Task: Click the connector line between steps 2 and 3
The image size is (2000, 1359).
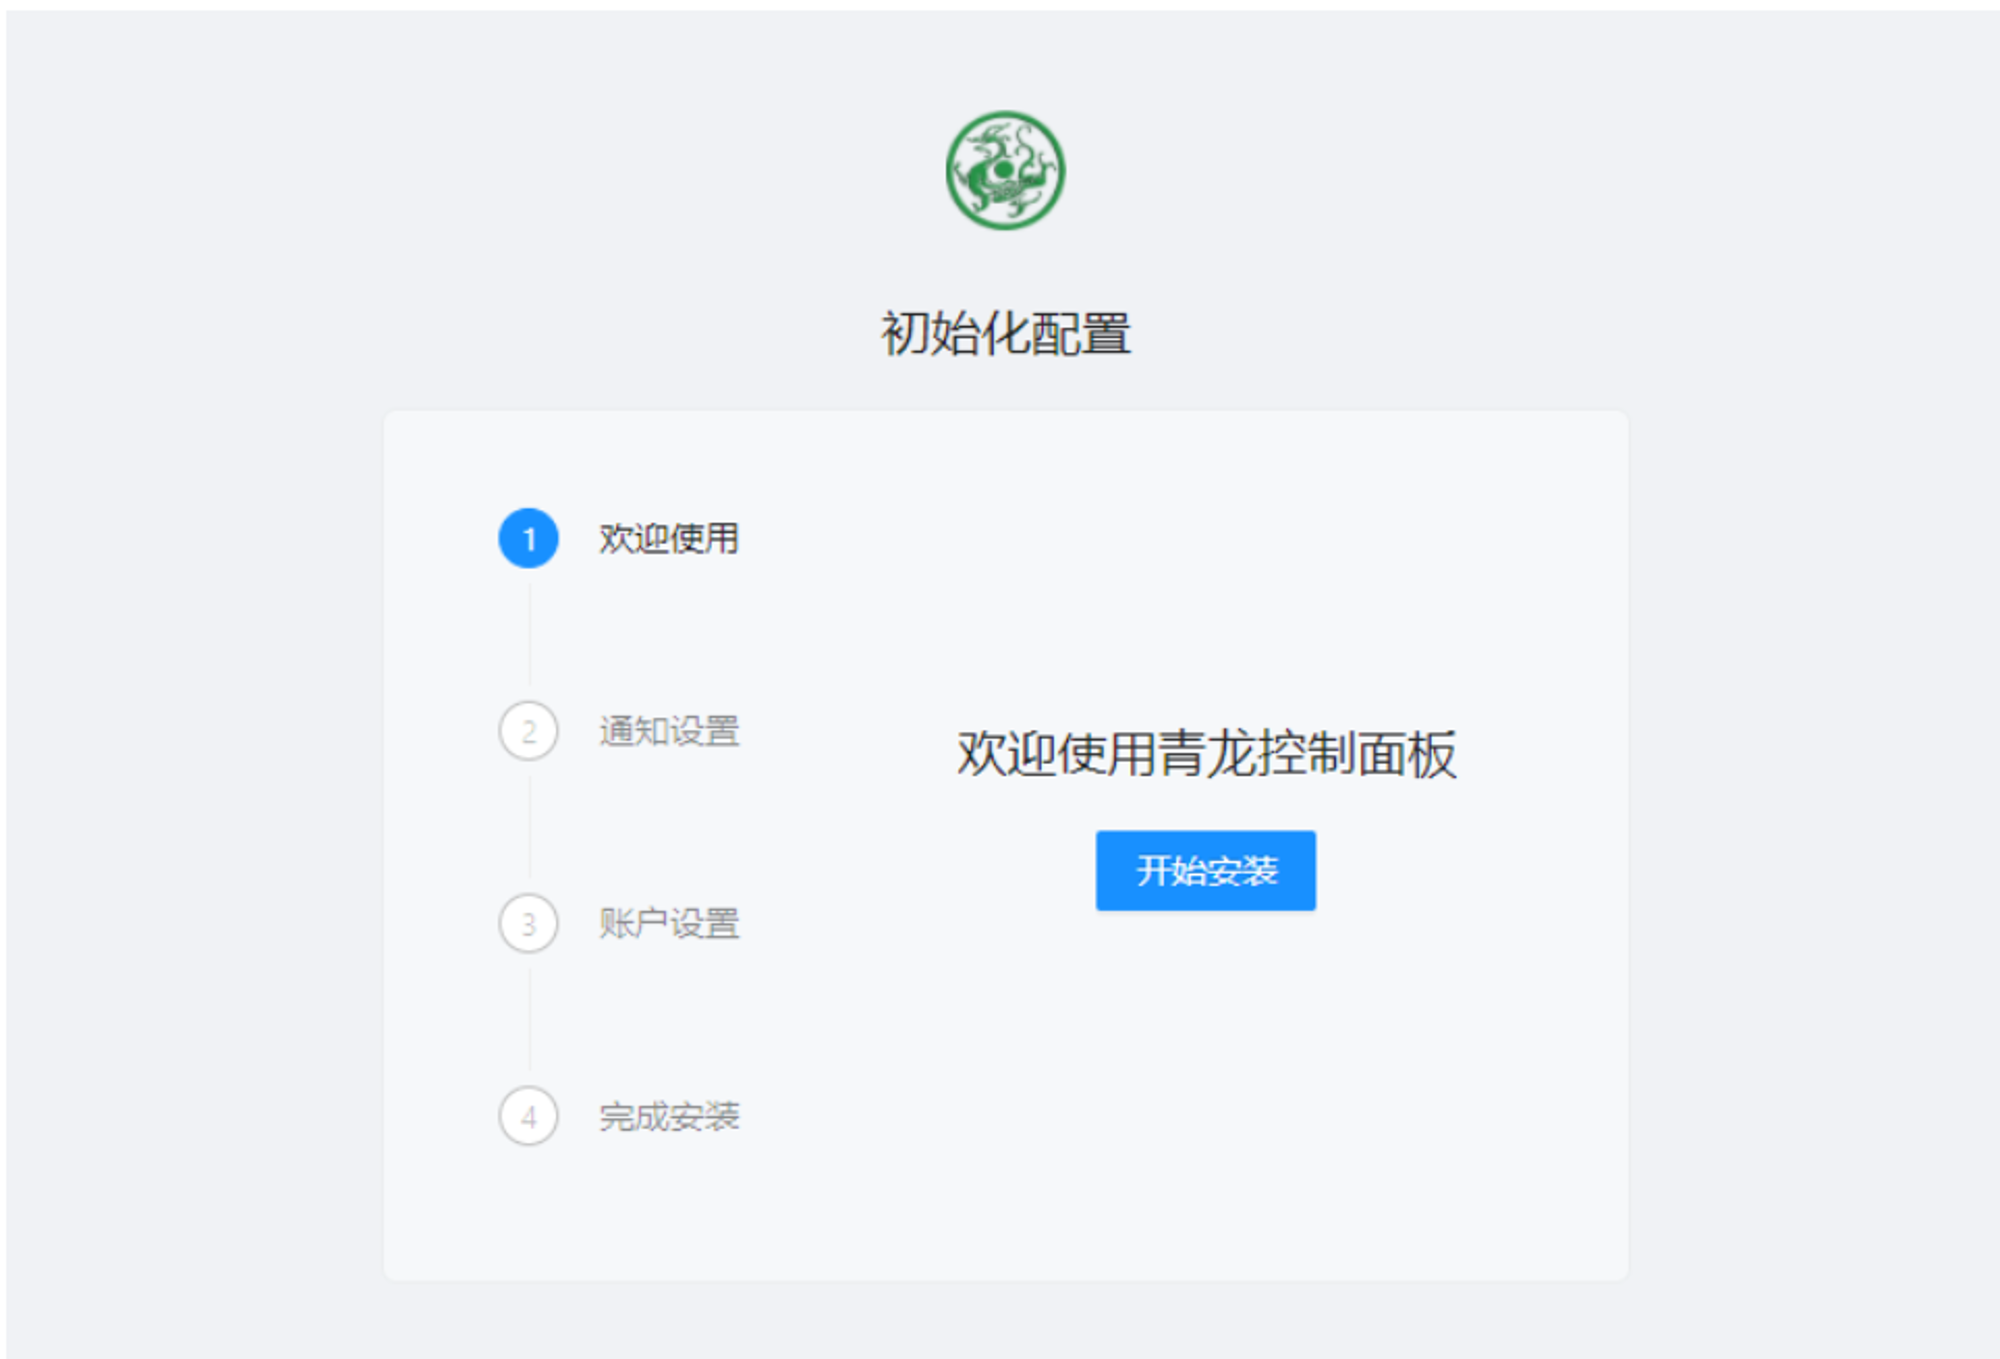Action: tap(529, 827)
